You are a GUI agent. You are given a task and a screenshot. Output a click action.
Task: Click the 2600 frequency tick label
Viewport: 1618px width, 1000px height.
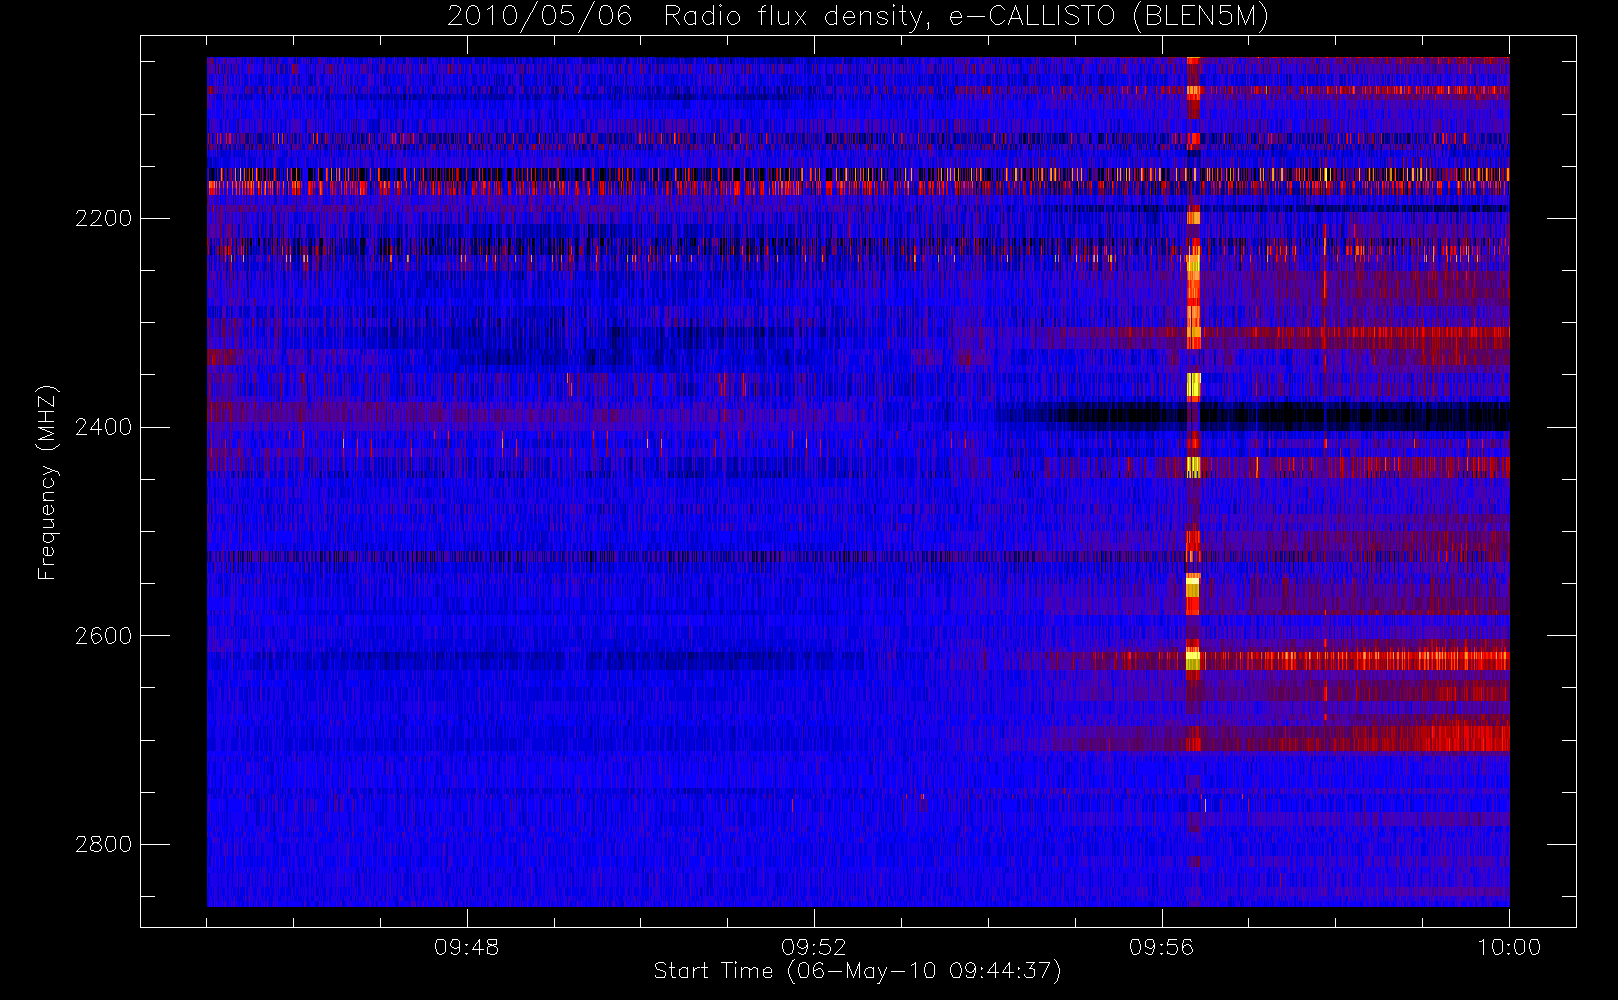pos(103,636)
